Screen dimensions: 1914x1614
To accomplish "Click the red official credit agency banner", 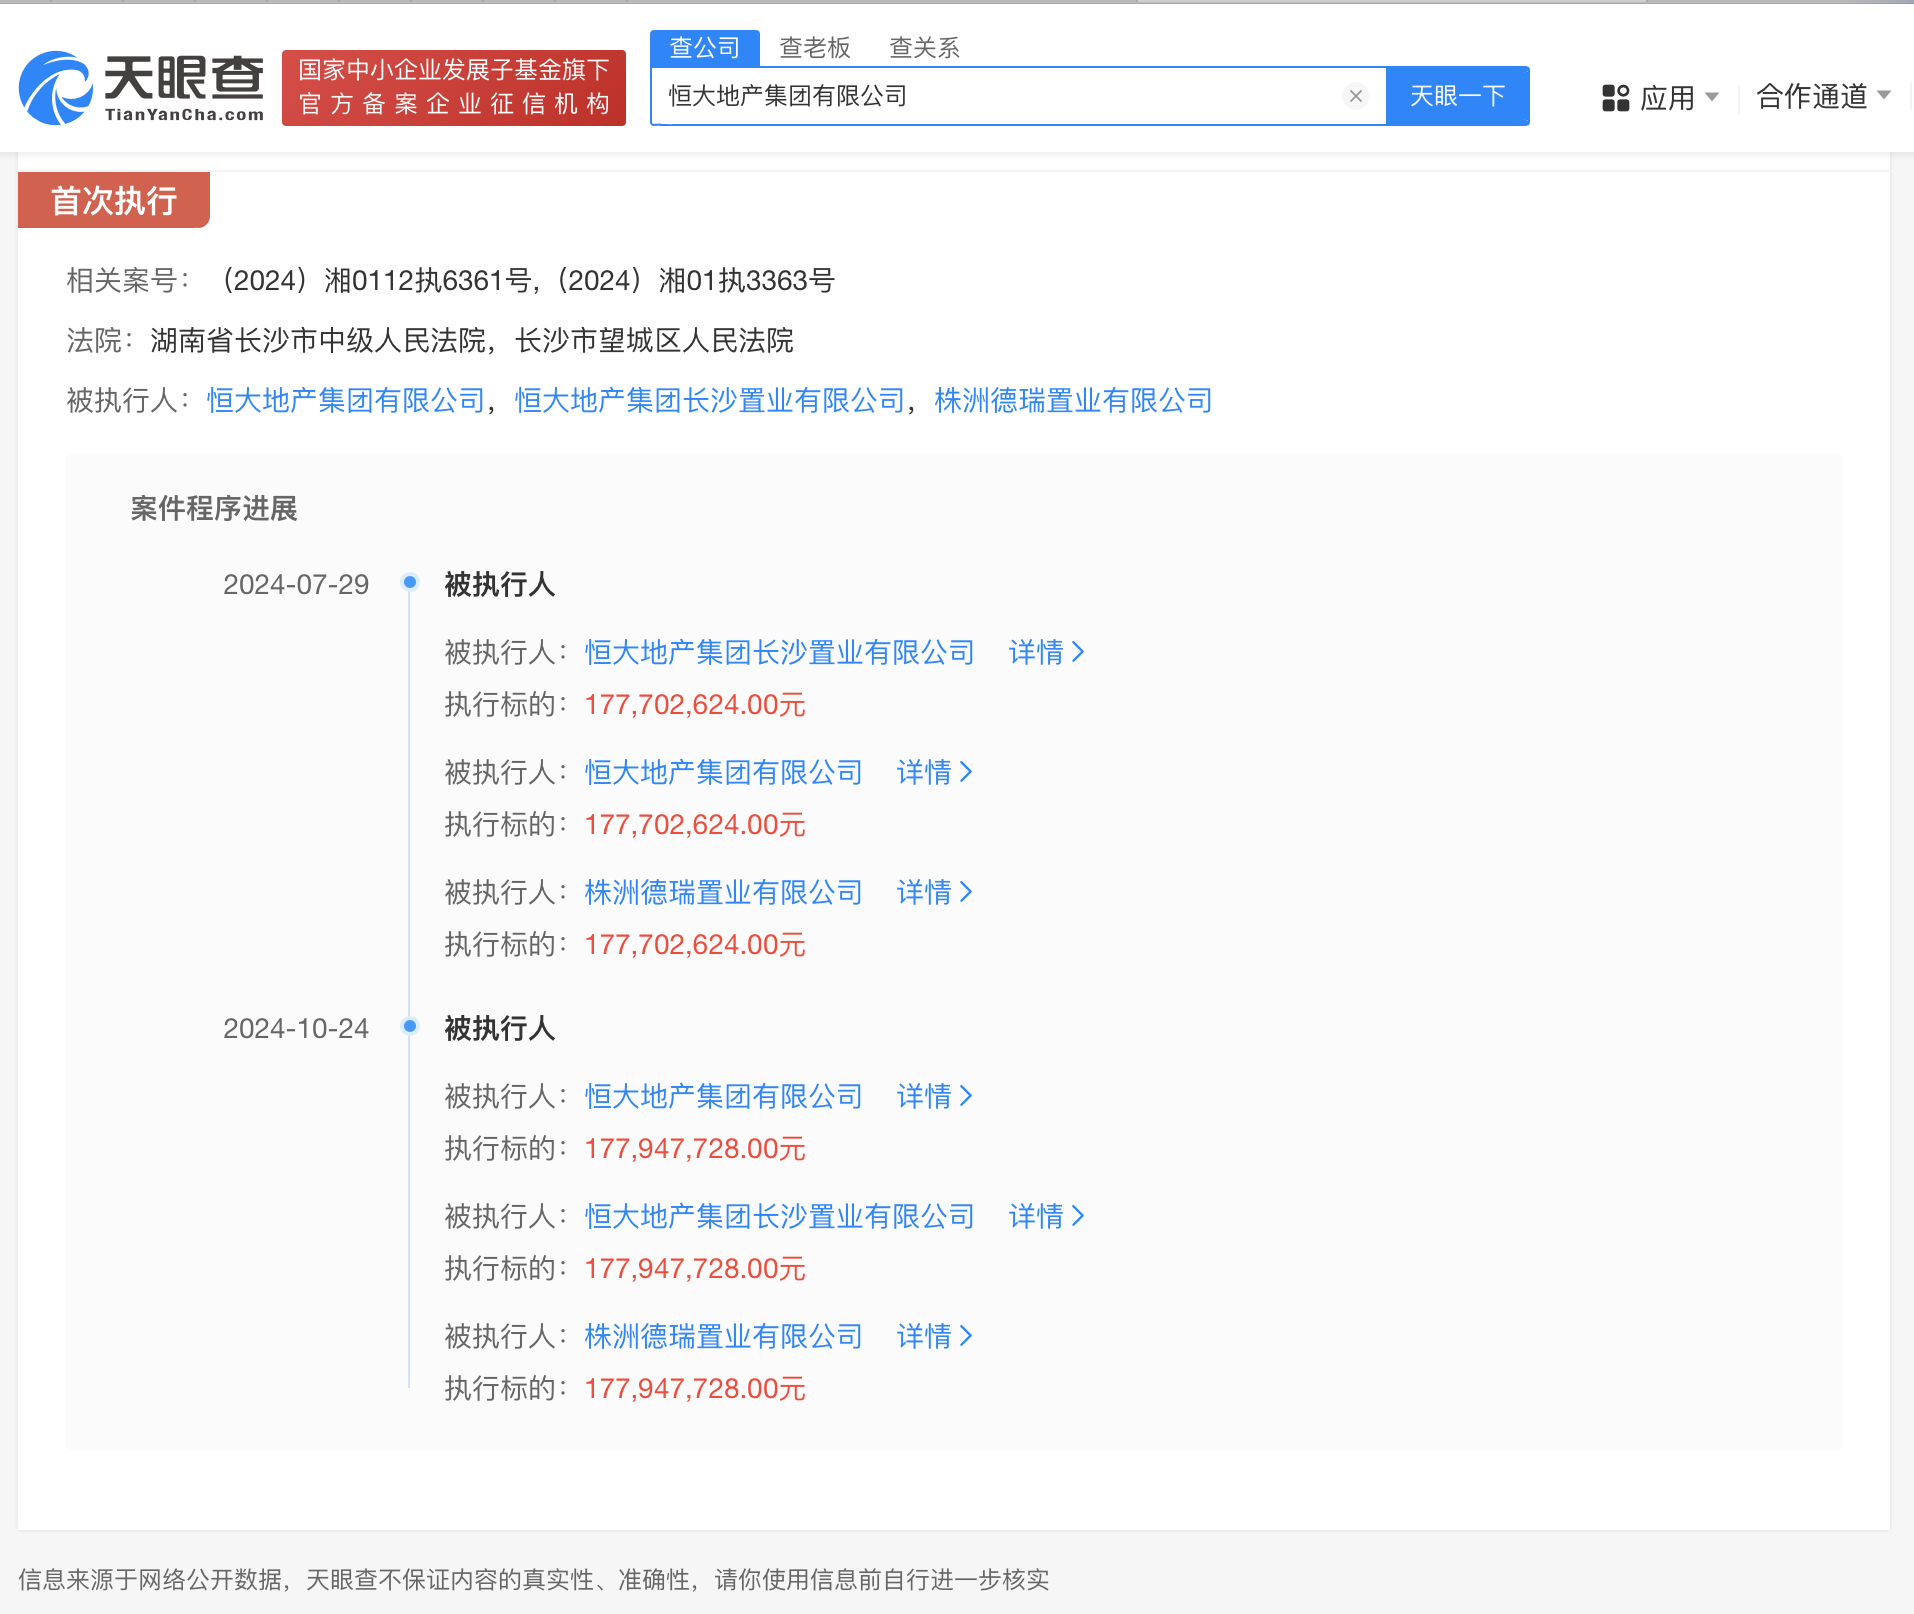I will (x=454, y=88).
